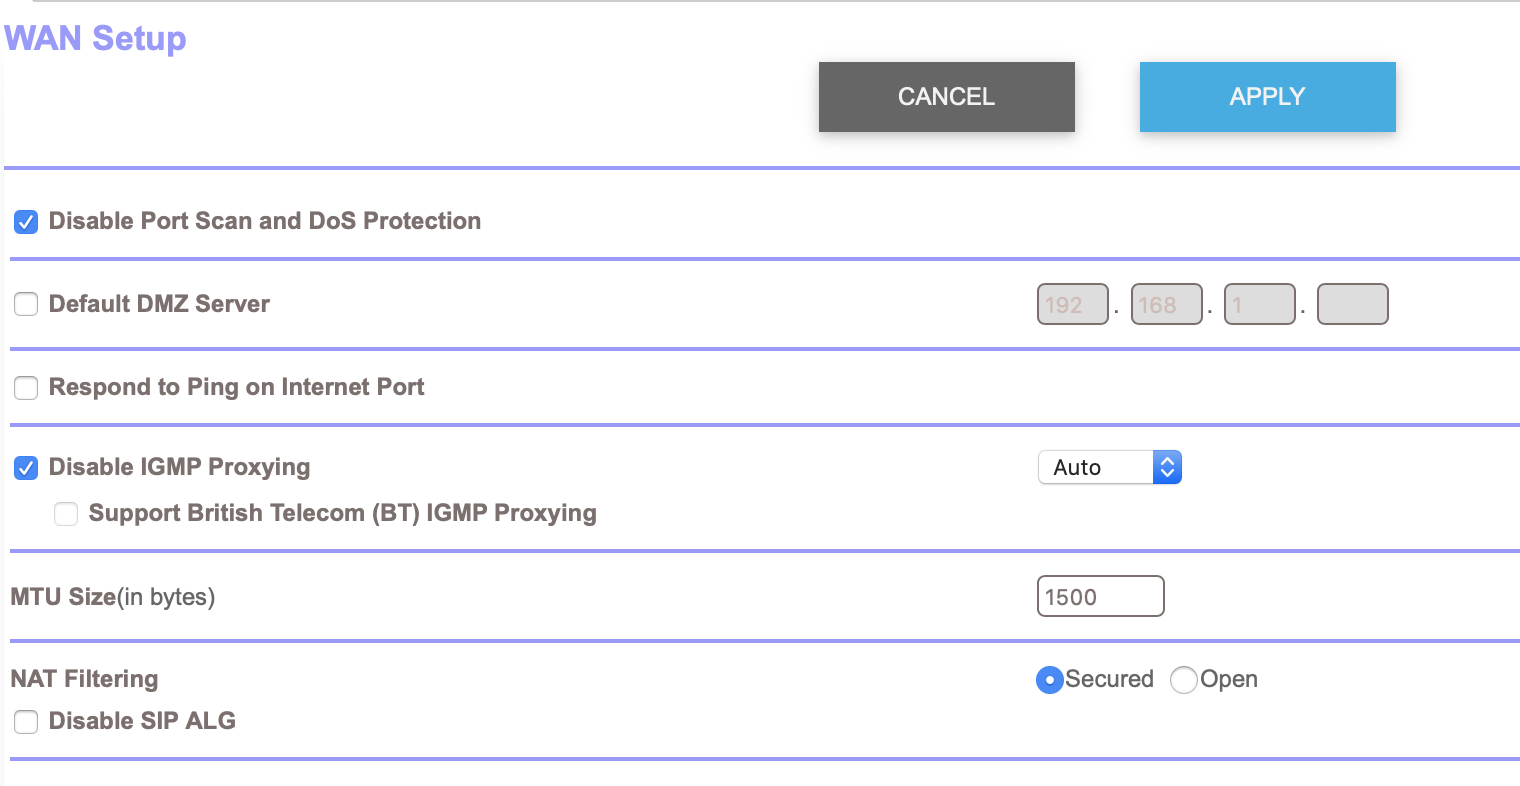Image resolution: width=1520 pixels, height=786 pixels.
Task: Click the DMZ box showing 168
Action: (x=1166, y=304)
